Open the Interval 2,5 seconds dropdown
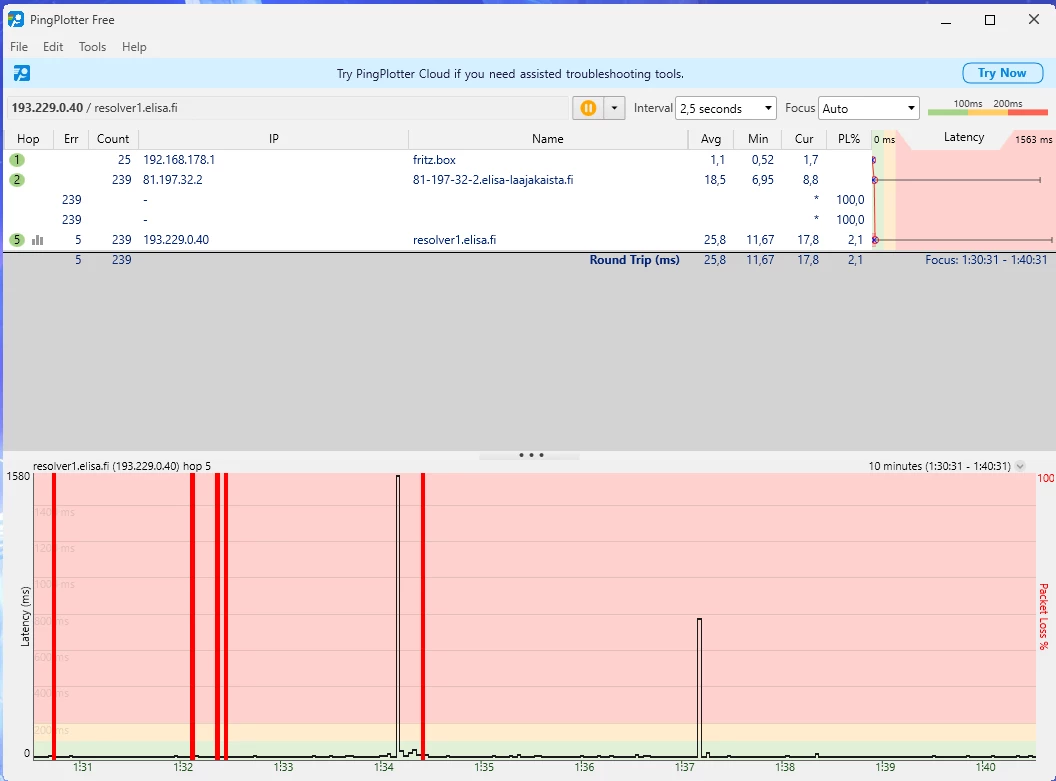 (726, 108)
